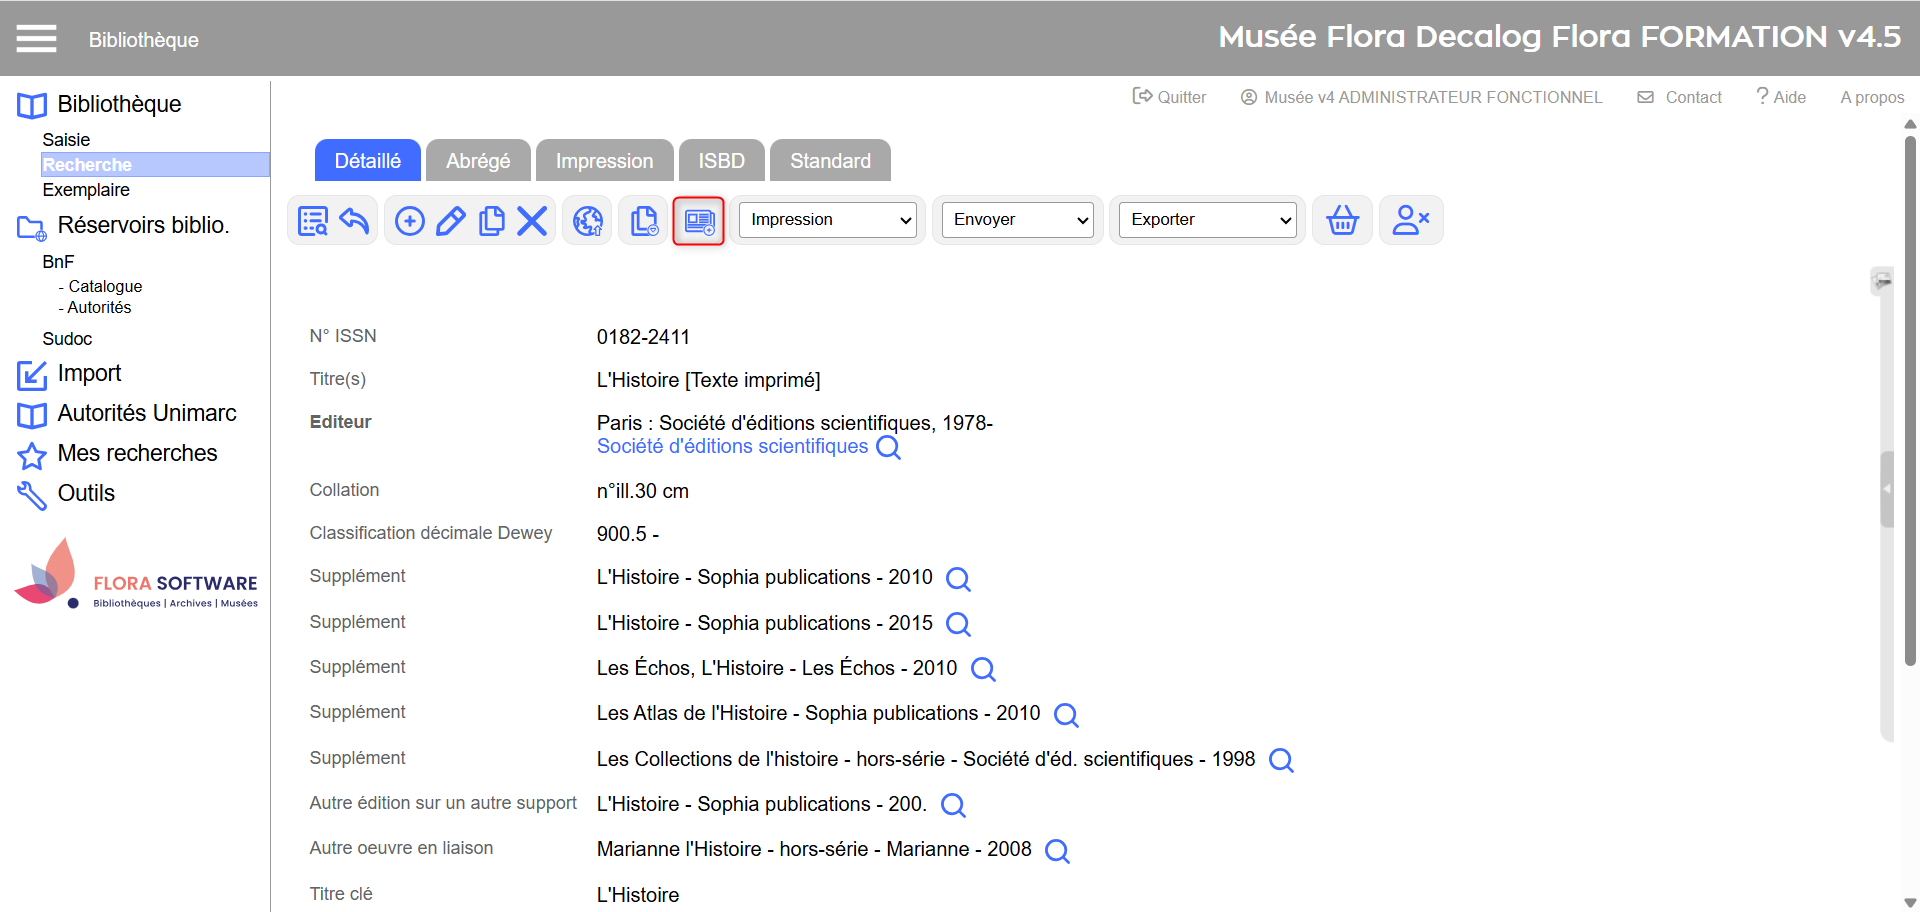The width and height of the screenshot is (1920, 912).
Task: Click the back arrow return icon
Action: (354, 220)
